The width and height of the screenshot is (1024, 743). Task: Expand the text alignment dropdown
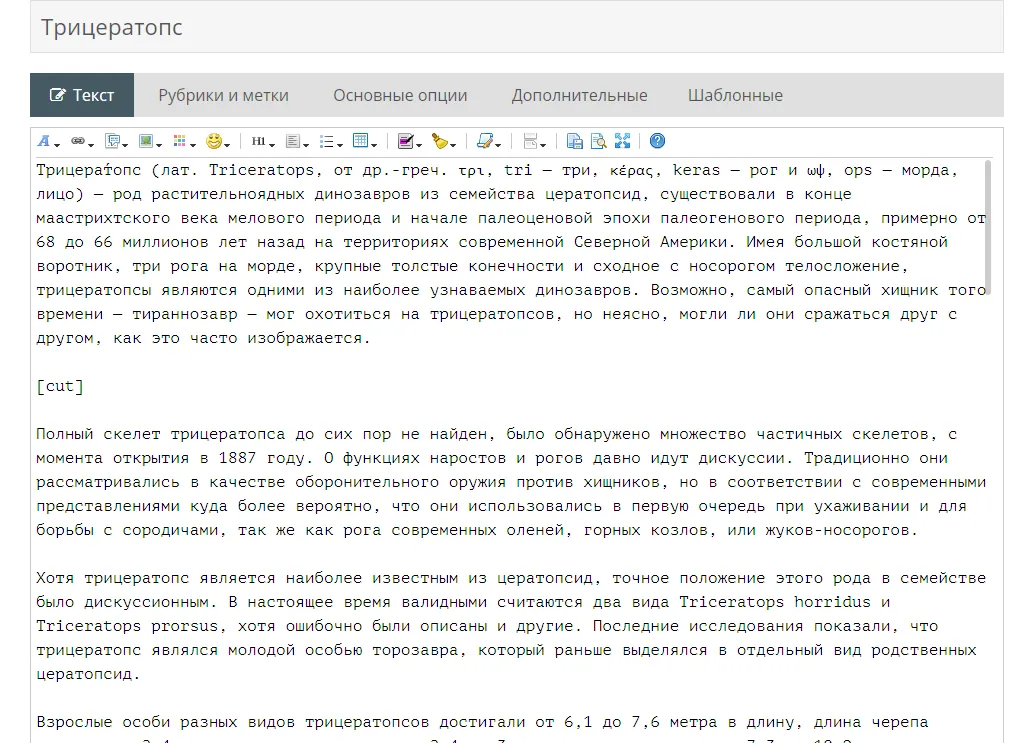(x=295, y=141)
